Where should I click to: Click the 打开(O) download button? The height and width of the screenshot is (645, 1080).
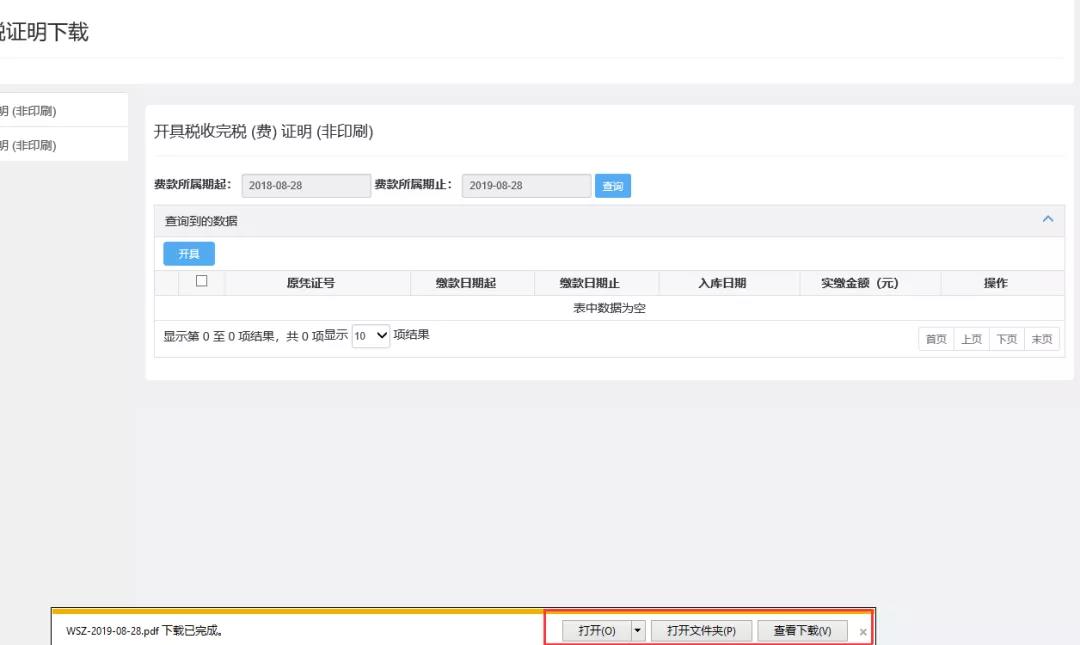pyautogui.click(x=597, y=631)
